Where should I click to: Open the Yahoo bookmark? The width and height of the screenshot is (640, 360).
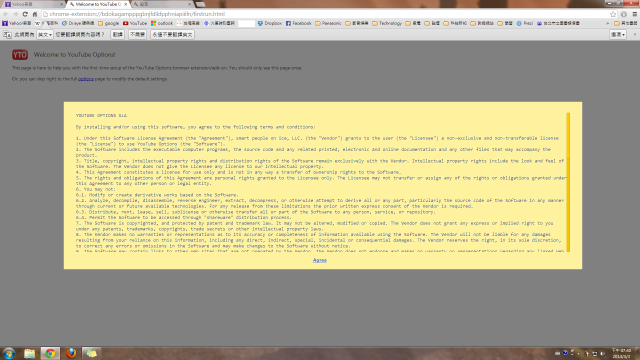click(16, 23)
